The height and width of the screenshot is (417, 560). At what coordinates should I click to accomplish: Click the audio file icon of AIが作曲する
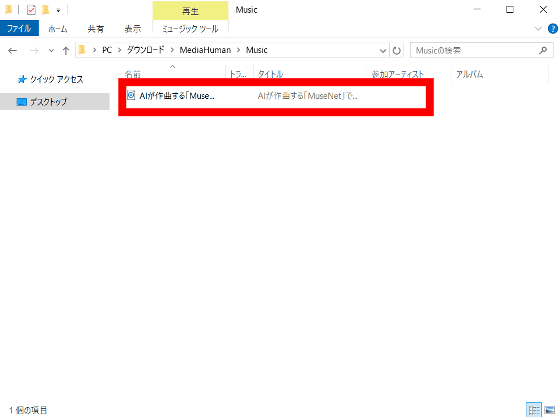(131, 95)
